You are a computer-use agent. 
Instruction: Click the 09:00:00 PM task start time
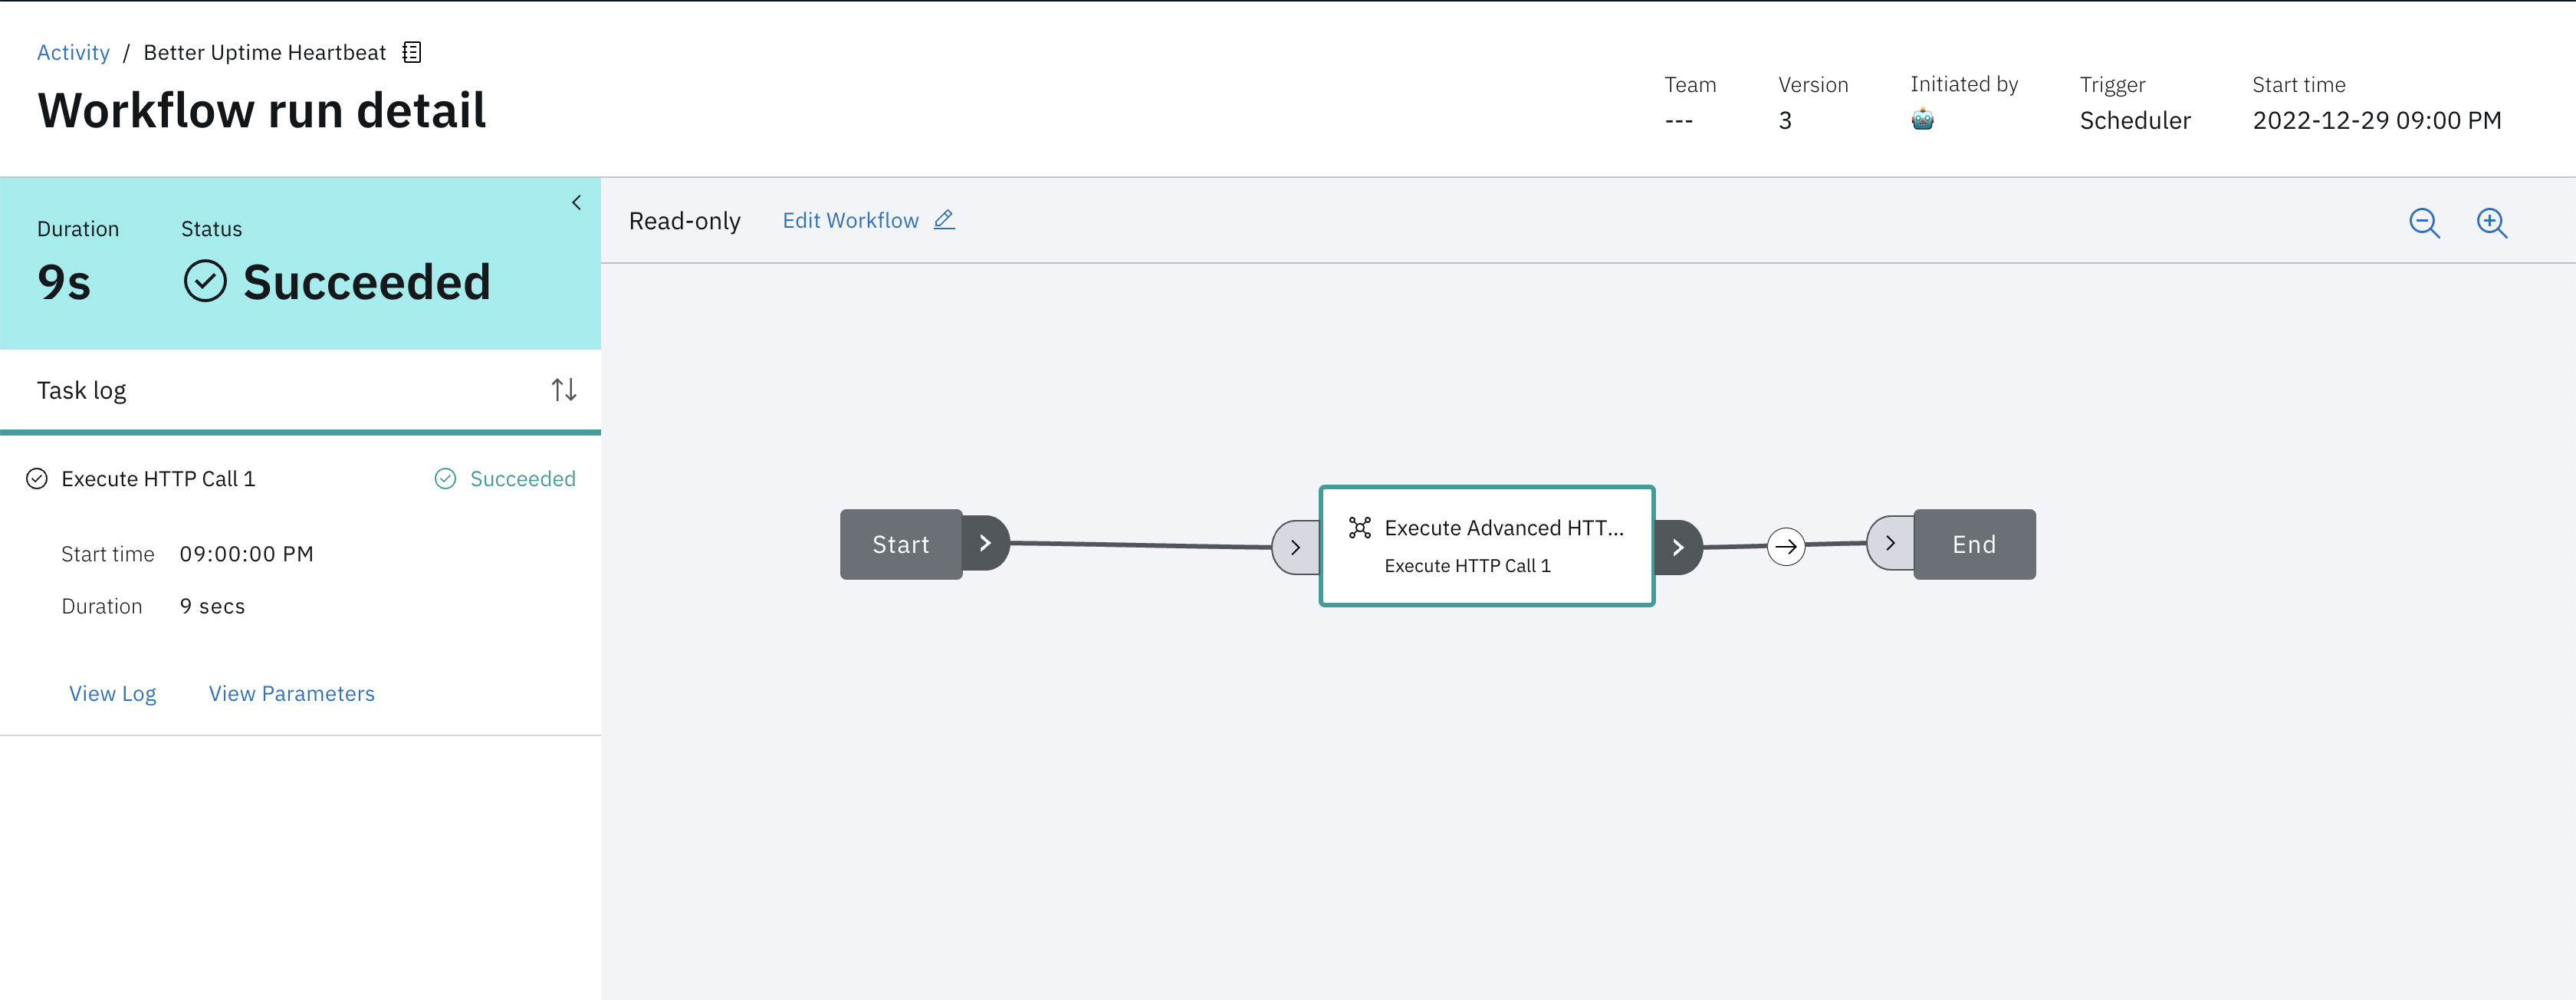pyautogui.click(x=246, y=554)
